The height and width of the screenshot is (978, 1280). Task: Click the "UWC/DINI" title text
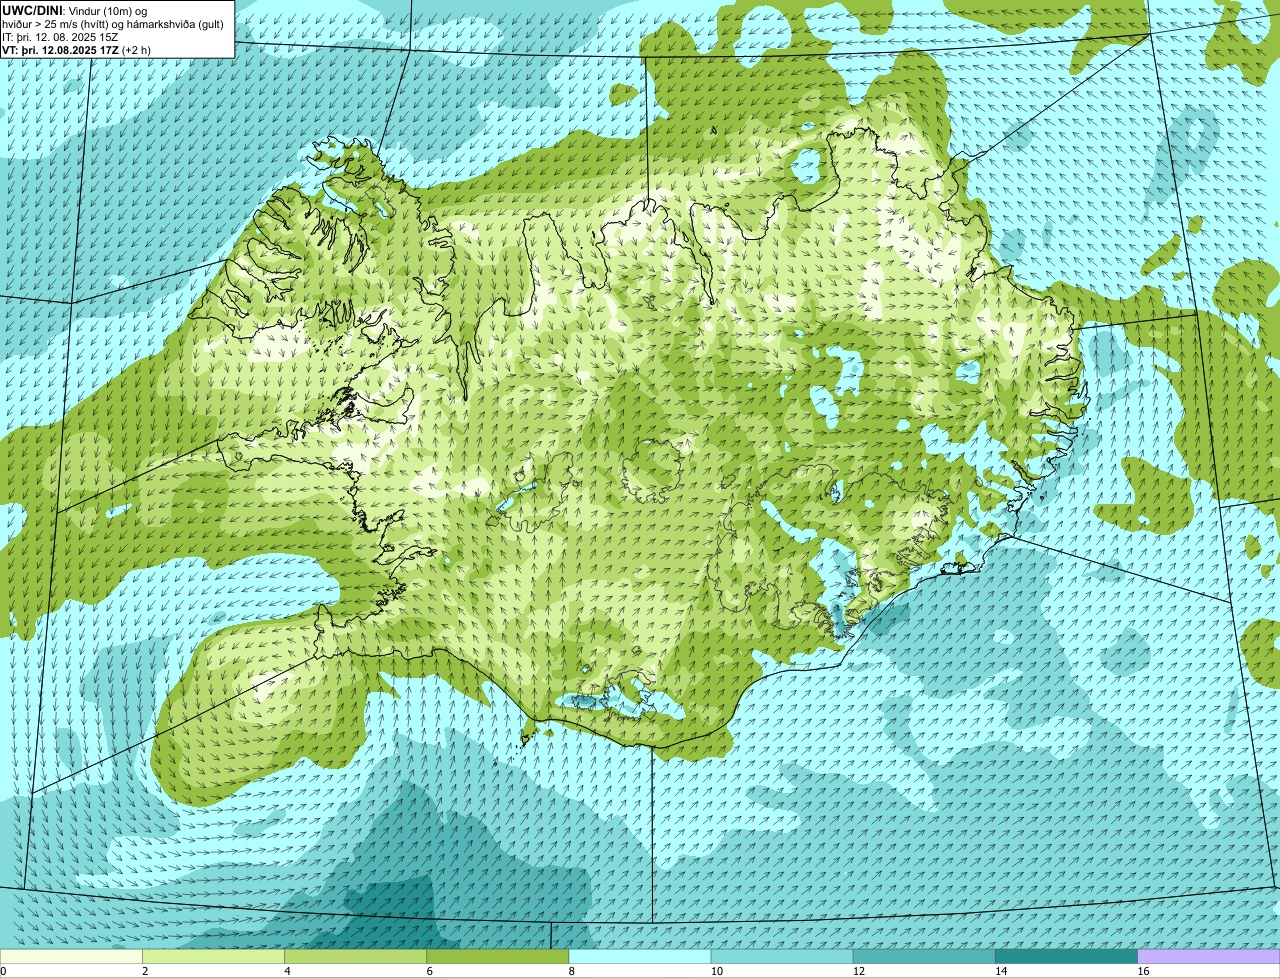pyautogui.click(x=33, y=10)
